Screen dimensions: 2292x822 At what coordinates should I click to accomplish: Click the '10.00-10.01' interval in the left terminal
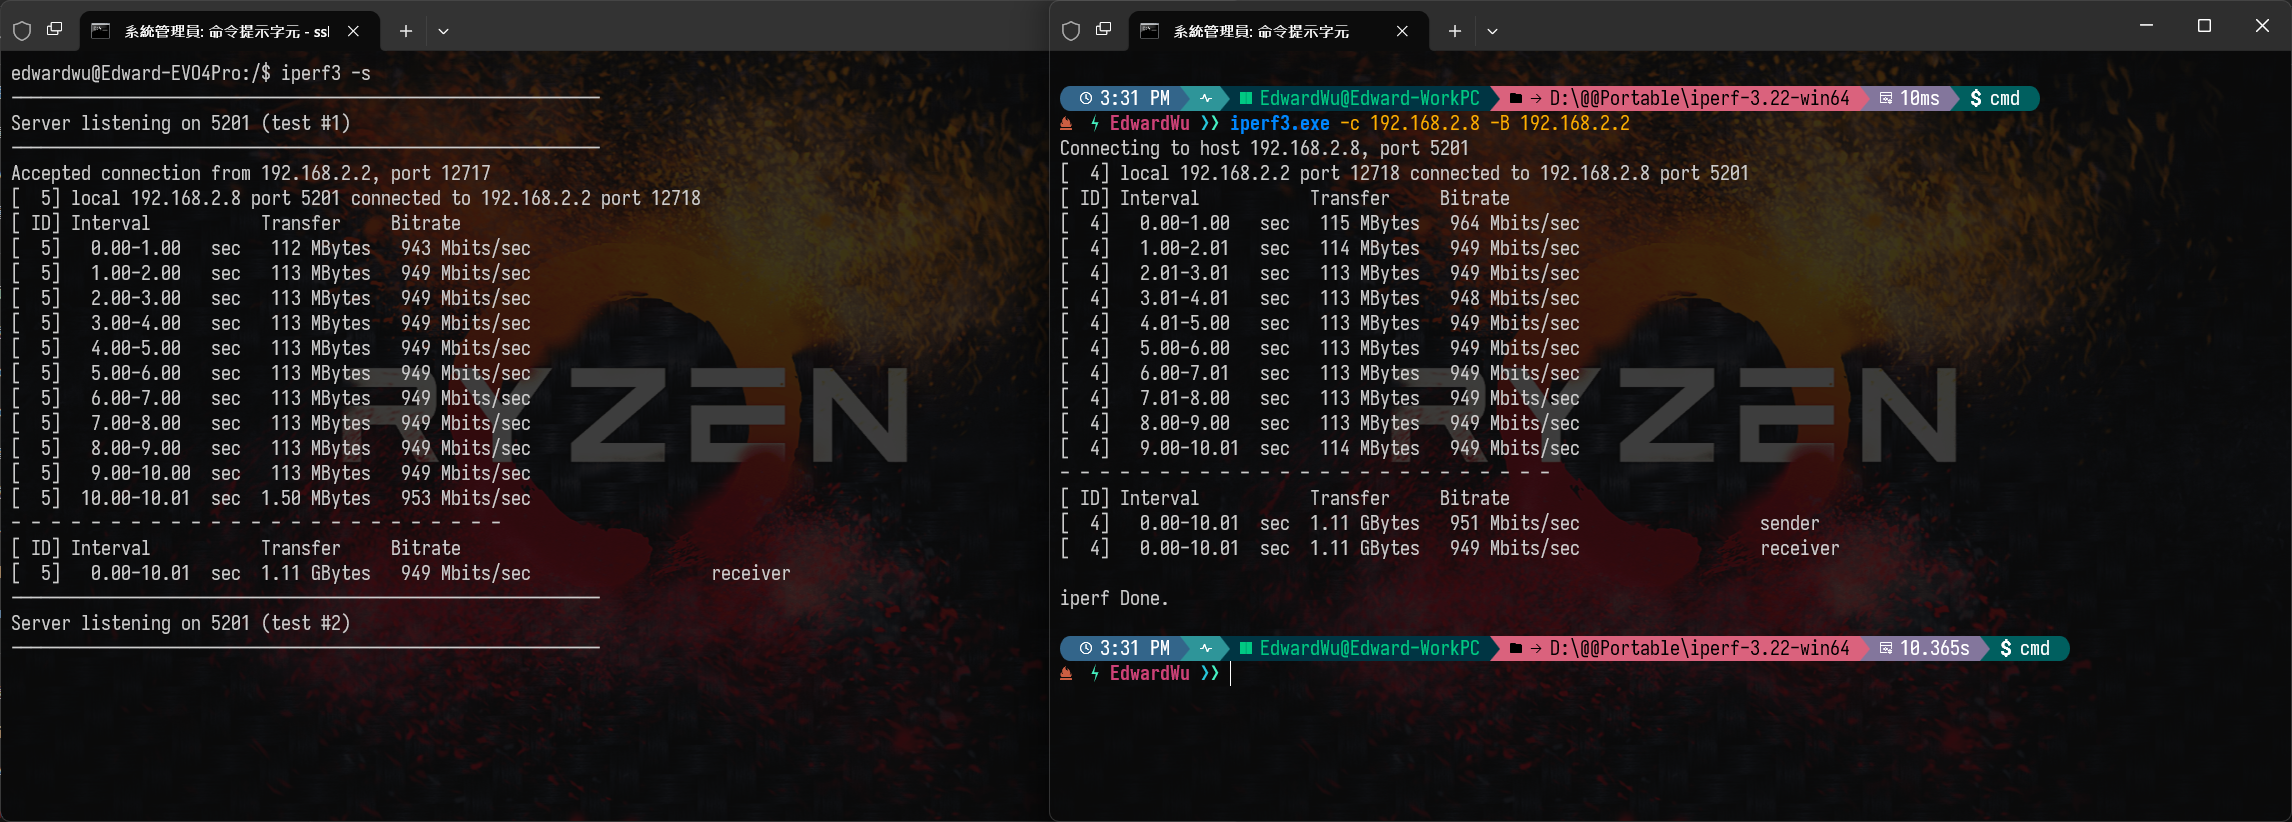tap(136, 498)
